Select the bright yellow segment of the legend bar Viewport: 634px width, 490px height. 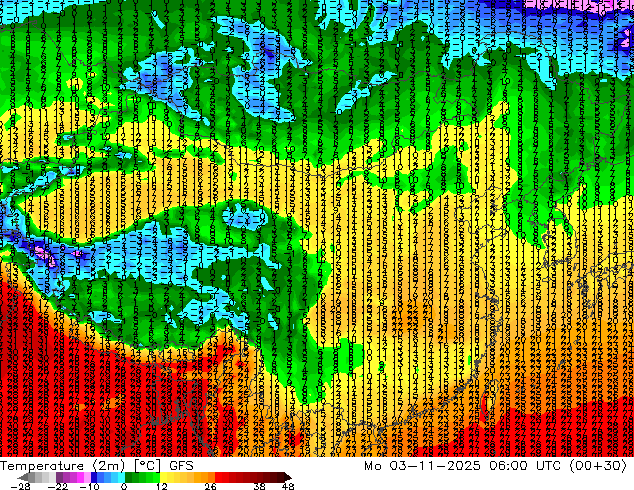click(x=163, y=477)
